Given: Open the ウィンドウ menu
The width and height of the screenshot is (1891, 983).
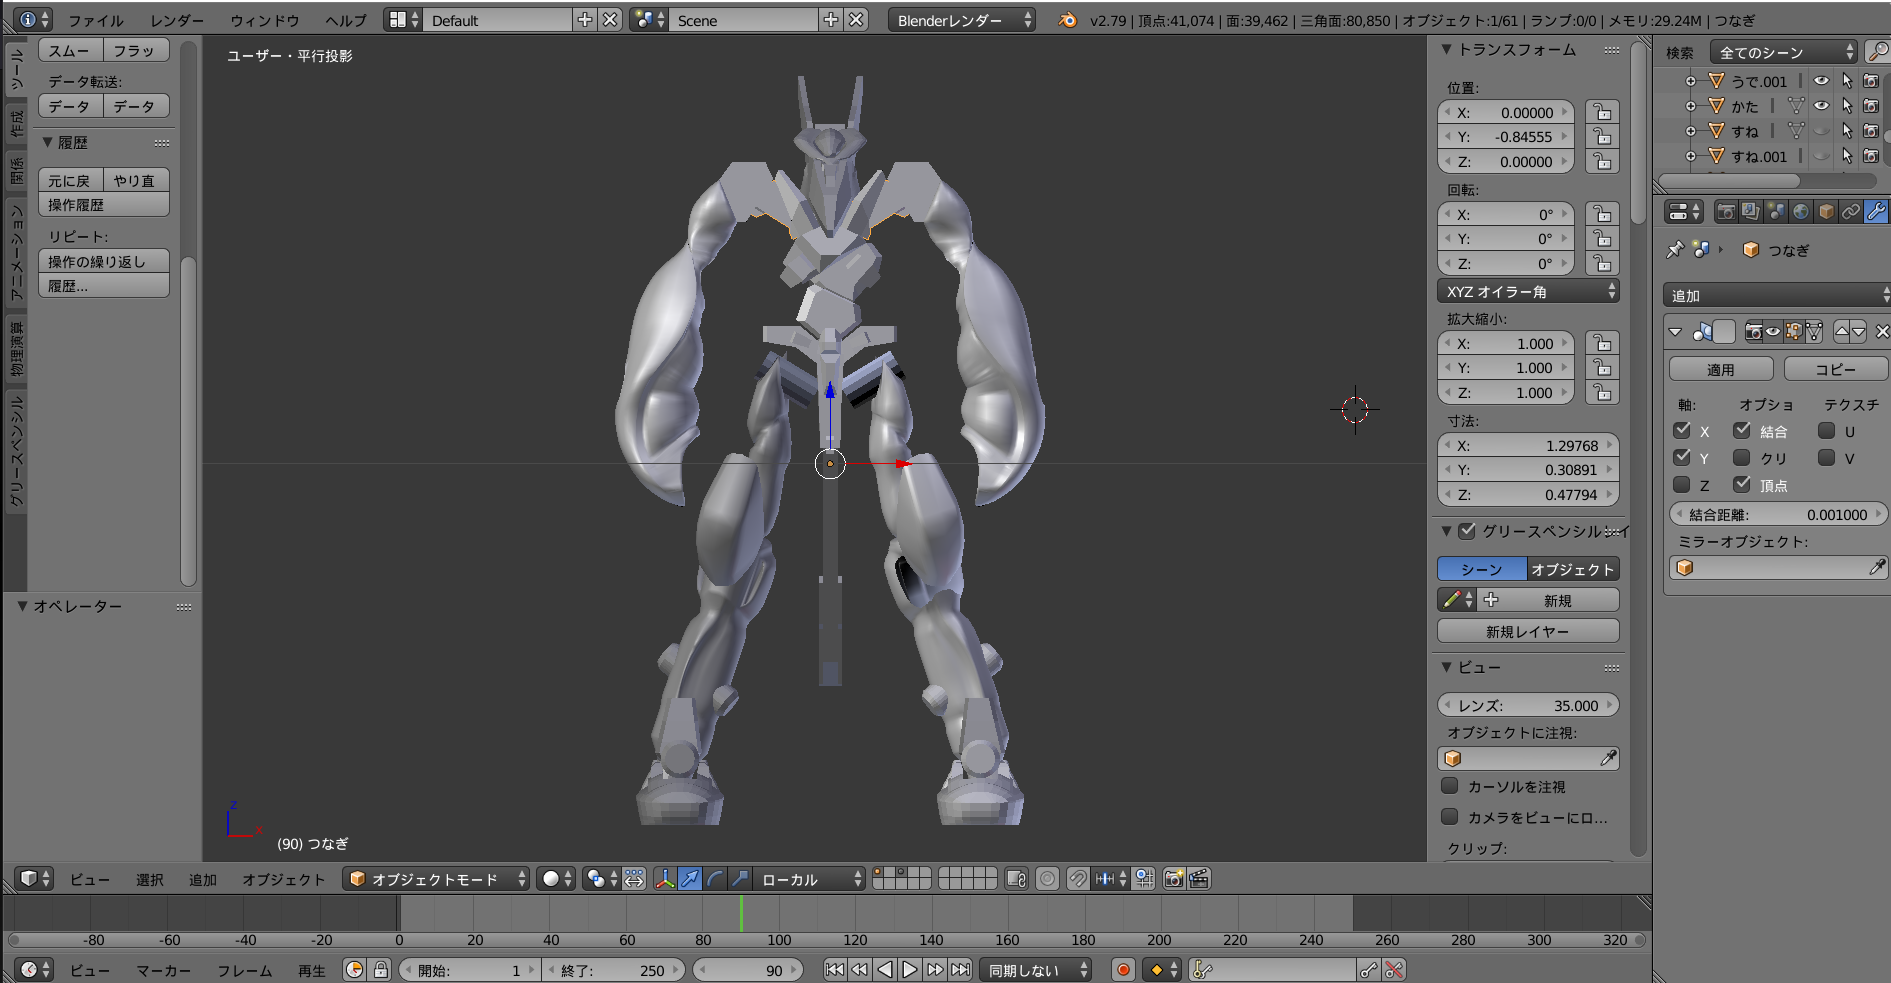Looking at the screenshot, I should 265,20.
